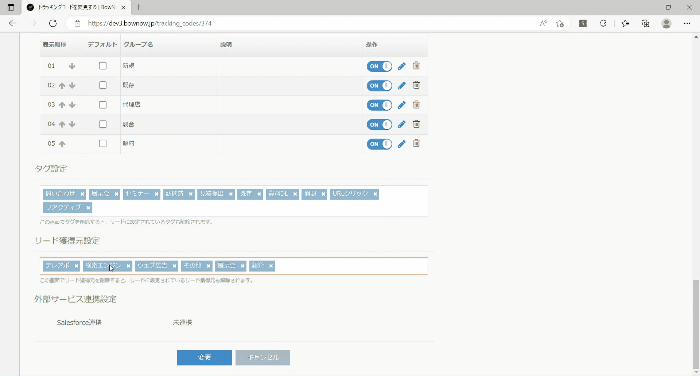Move row 03 up with arrow
The width and height of the screenshot is (700, 376).
click(62, 105)
